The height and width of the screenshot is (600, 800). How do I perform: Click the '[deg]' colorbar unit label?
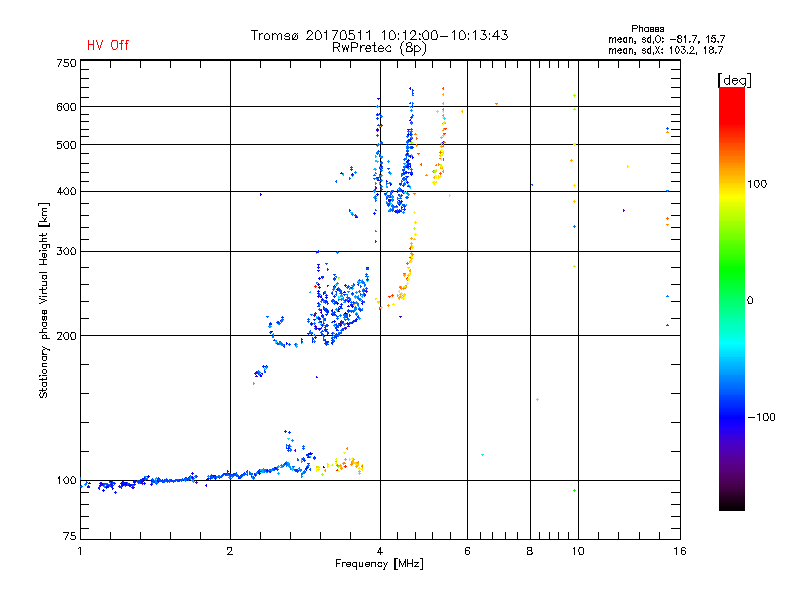(734, 80)
